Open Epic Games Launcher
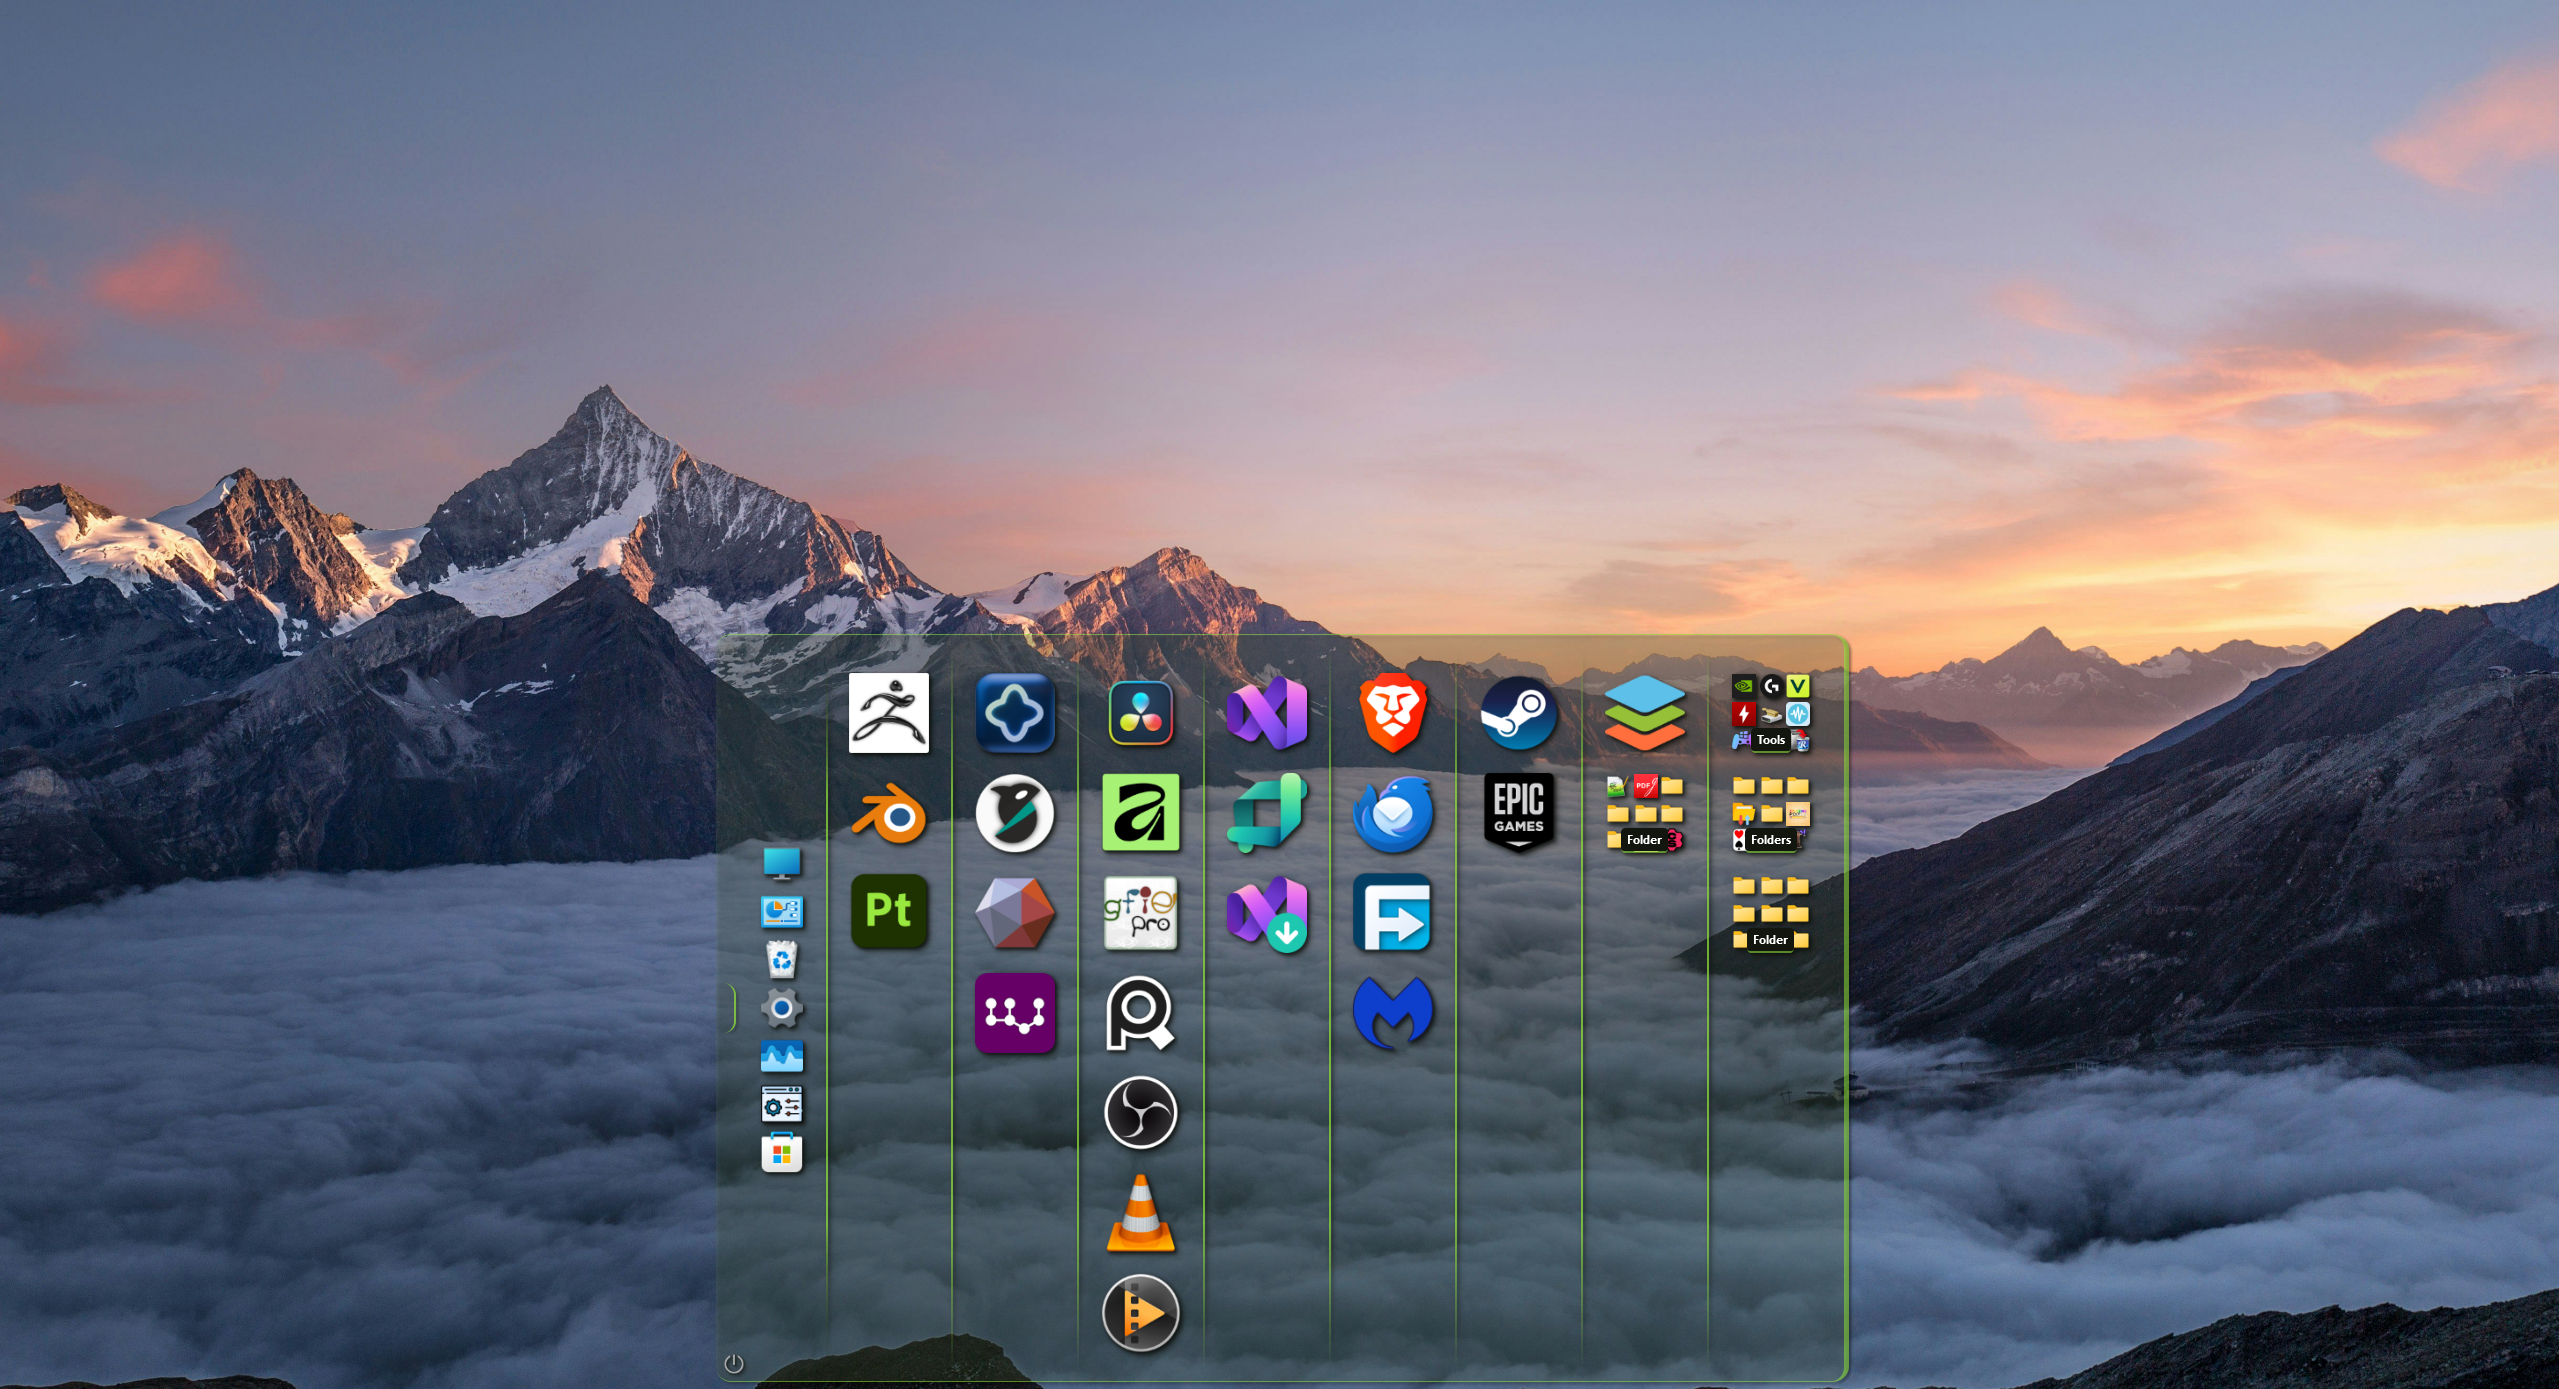2559x1389 pixels. pos(1519,812)
